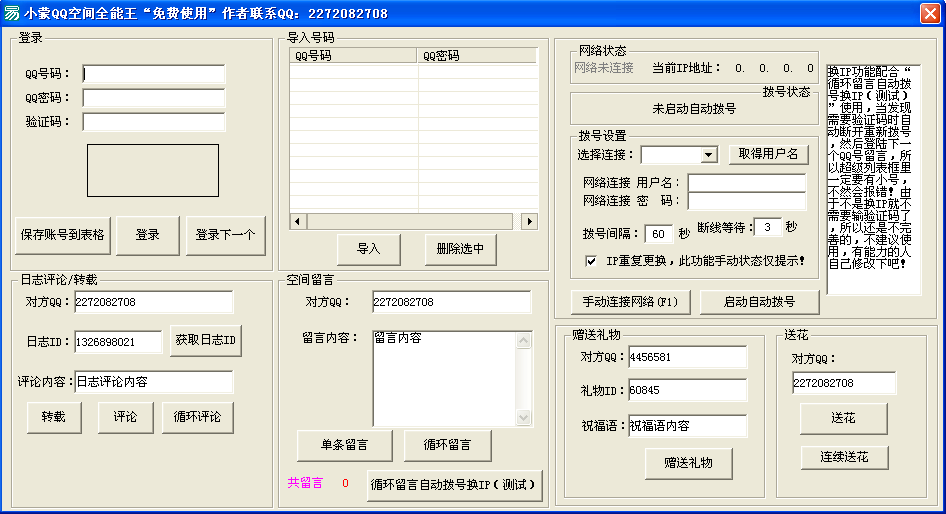
Task: Click the 换IP功能 description text box
Action: [x=873, y=179]
